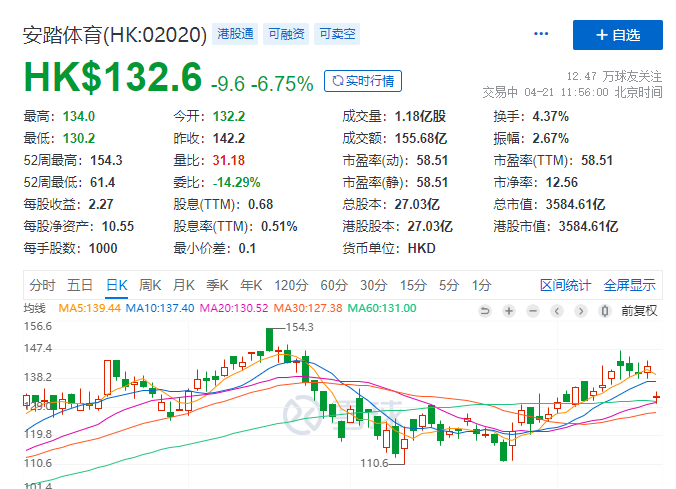Screen dimensions: 676x489
Task: Toggle candlestick style with the candle icon
Action: [605, 311]
